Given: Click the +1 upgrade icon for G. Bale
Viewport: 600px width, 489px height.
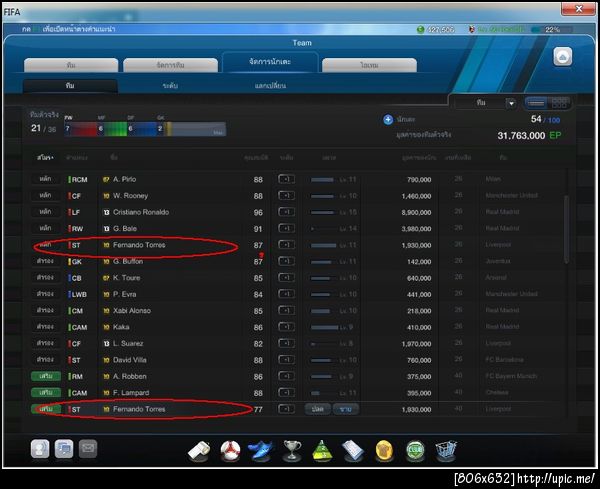Looking at the screenshot, I should pyautogui.click(x=286, y=228).
